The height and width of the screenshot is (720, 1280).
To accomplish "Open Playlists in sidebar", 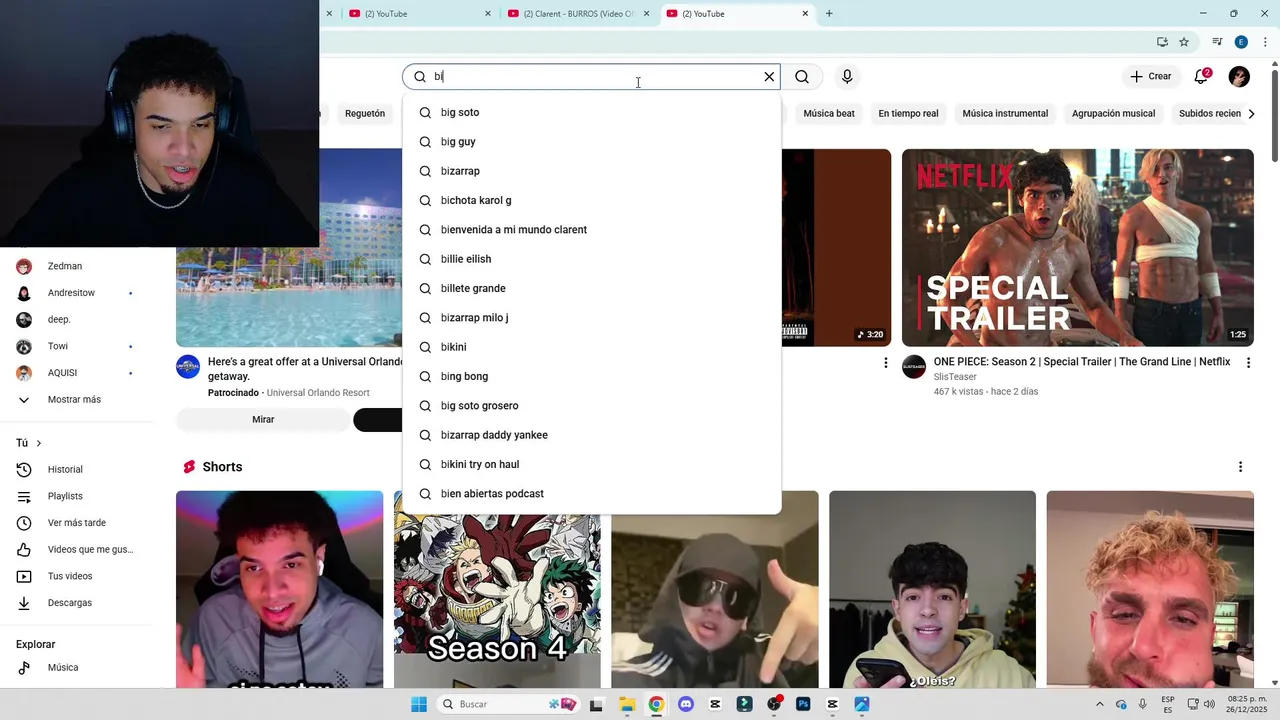I will [x=75, y=496].
